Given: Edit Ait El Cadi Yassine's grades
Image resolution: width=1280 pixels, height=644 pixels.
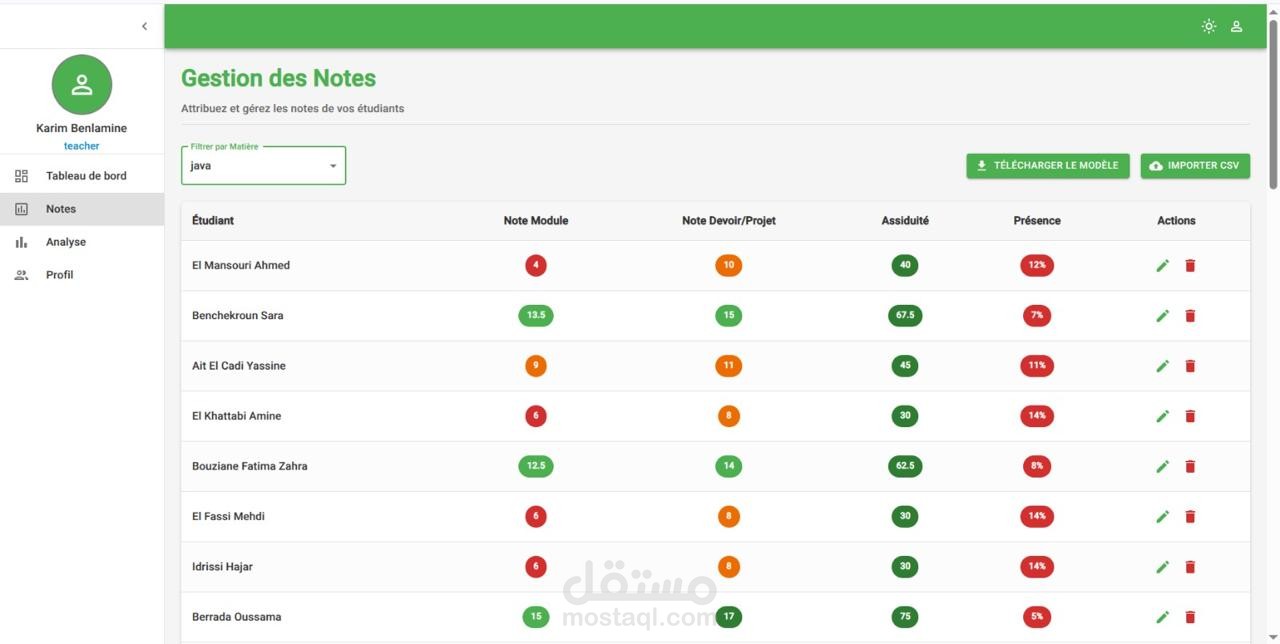Looking at the screenshot, I should 1162,366.
